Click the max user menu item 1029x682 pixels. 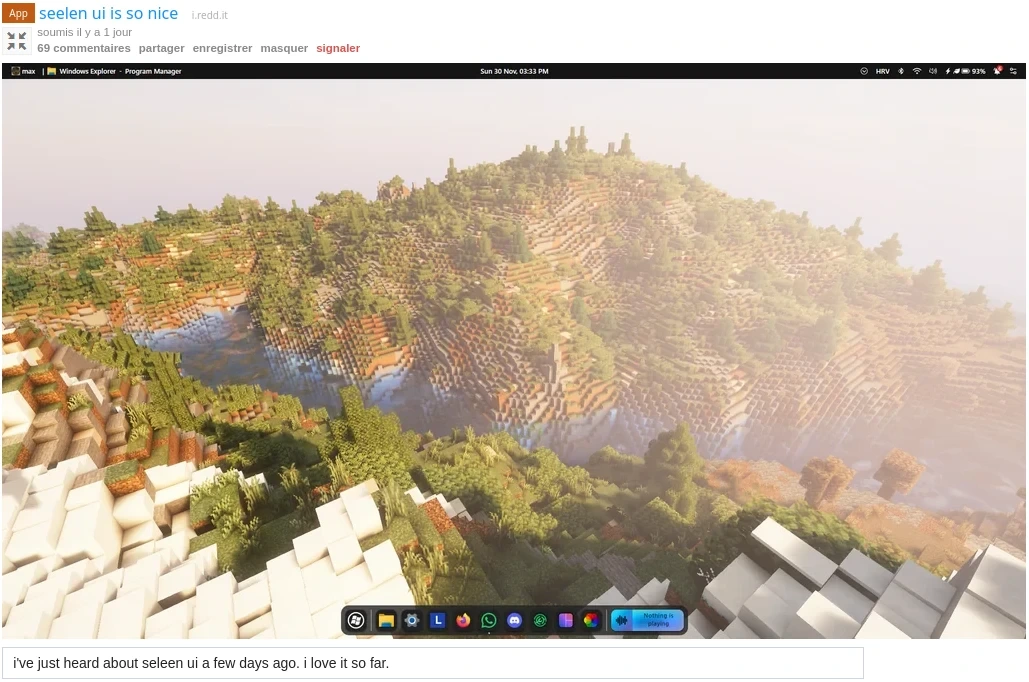point(24,71)
